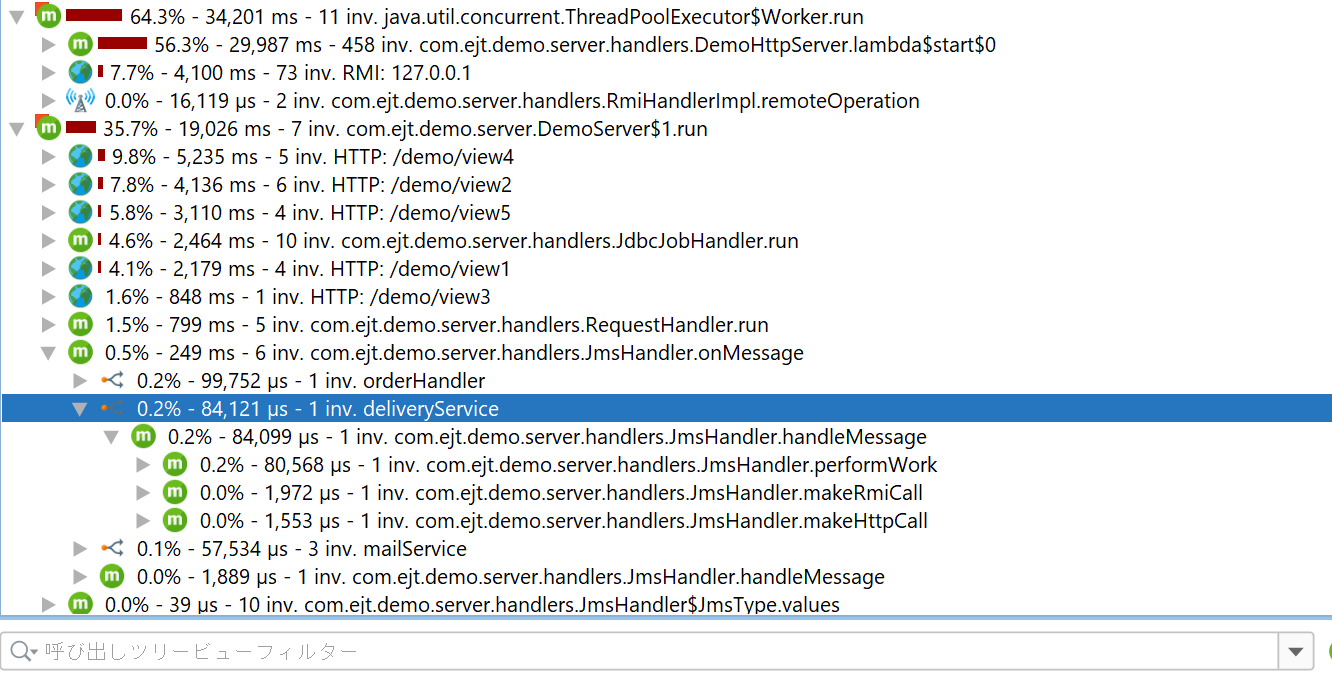Click globe icon of RMI: 127.0.0.1
1332x675 pixels.
pos(80,73)
